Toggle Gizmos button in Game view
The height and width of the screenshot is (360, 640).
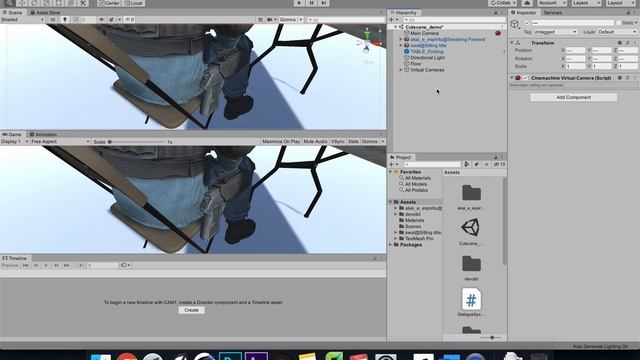tap(370, 142)
